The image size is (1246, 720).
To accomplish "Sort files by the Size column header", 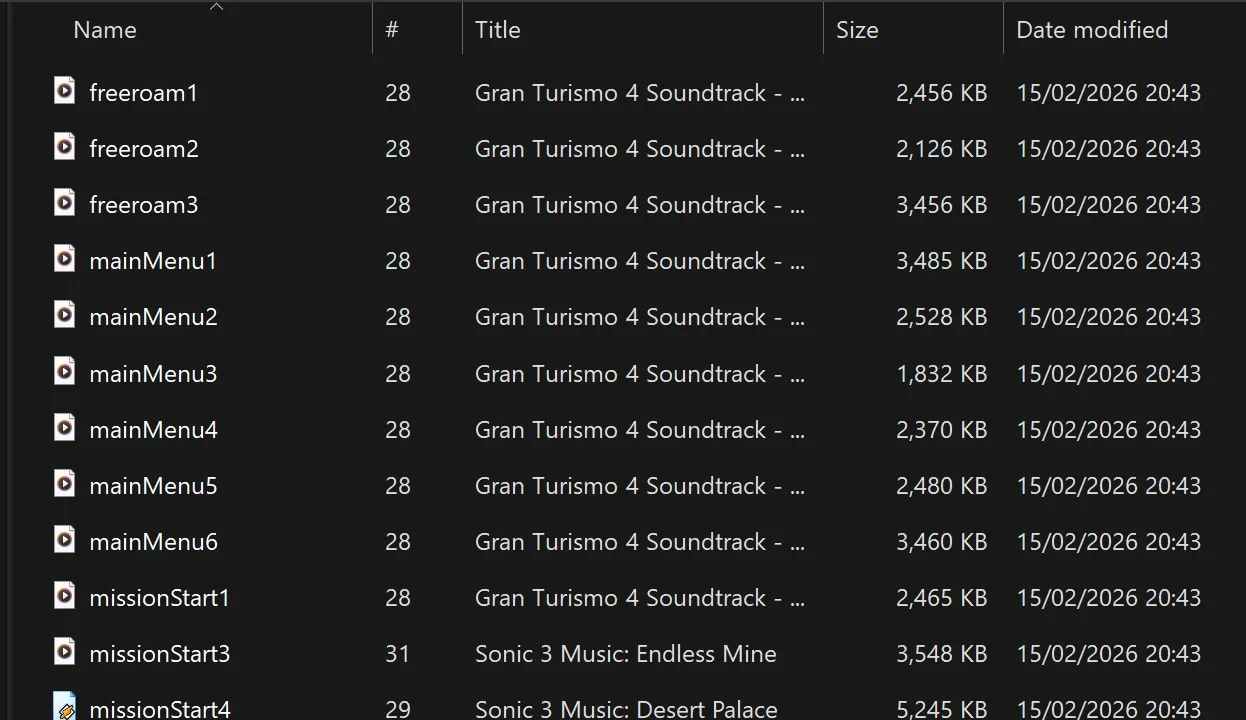I will tap(857, 30).
